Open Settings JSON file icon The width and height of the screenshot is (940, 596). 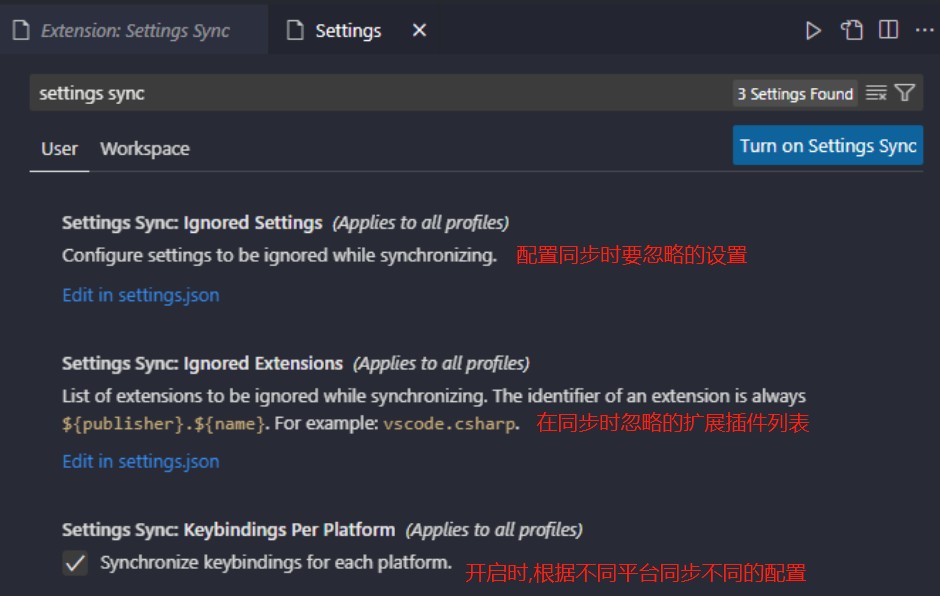click(x=851, y=30)
